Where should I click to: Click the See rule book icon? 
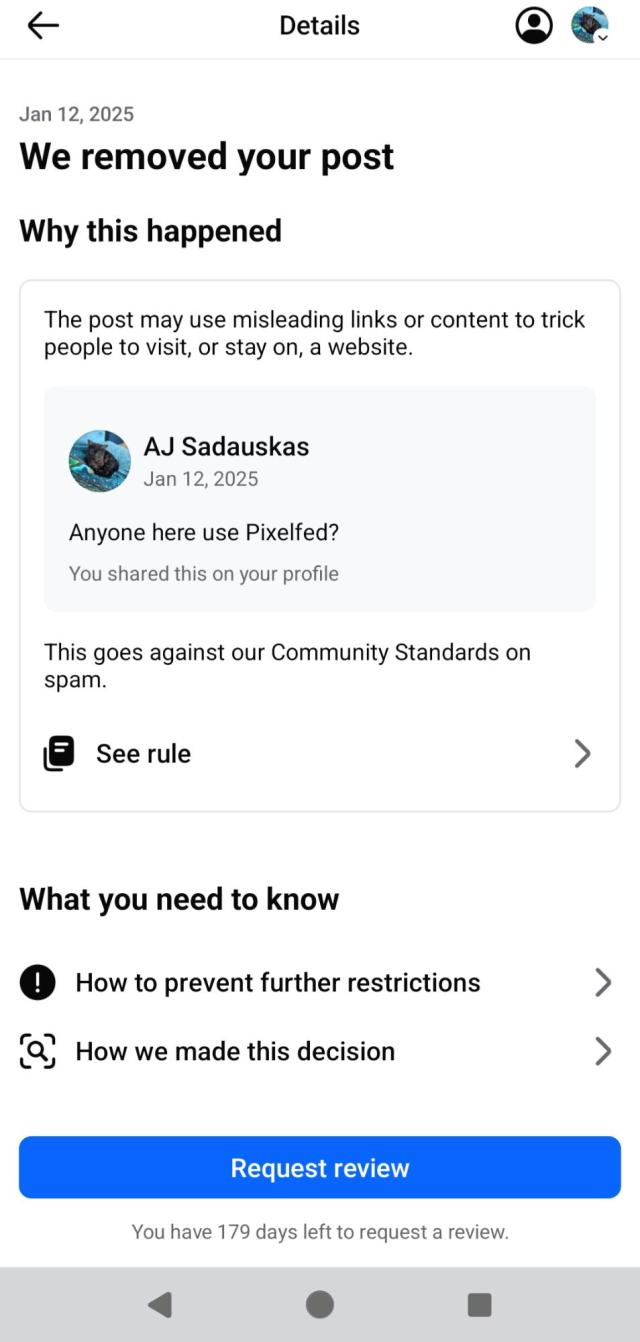[x=58, y=753]
